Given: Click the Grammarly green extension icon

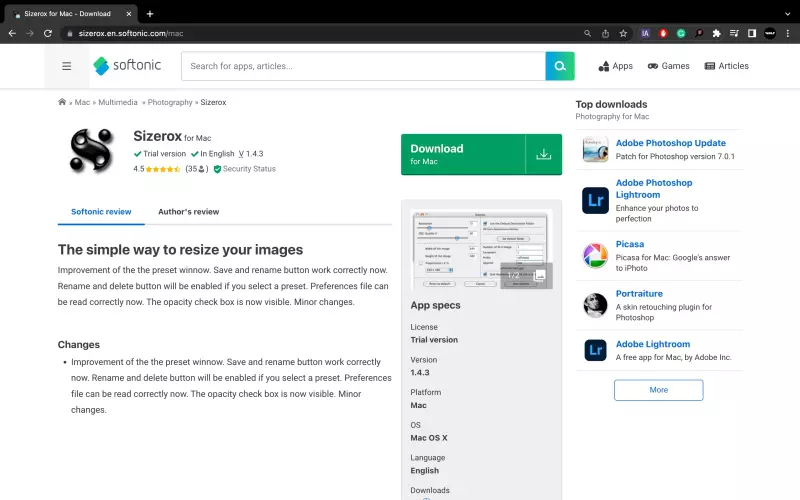Looking at the screenshot, I should pos(681,33).
